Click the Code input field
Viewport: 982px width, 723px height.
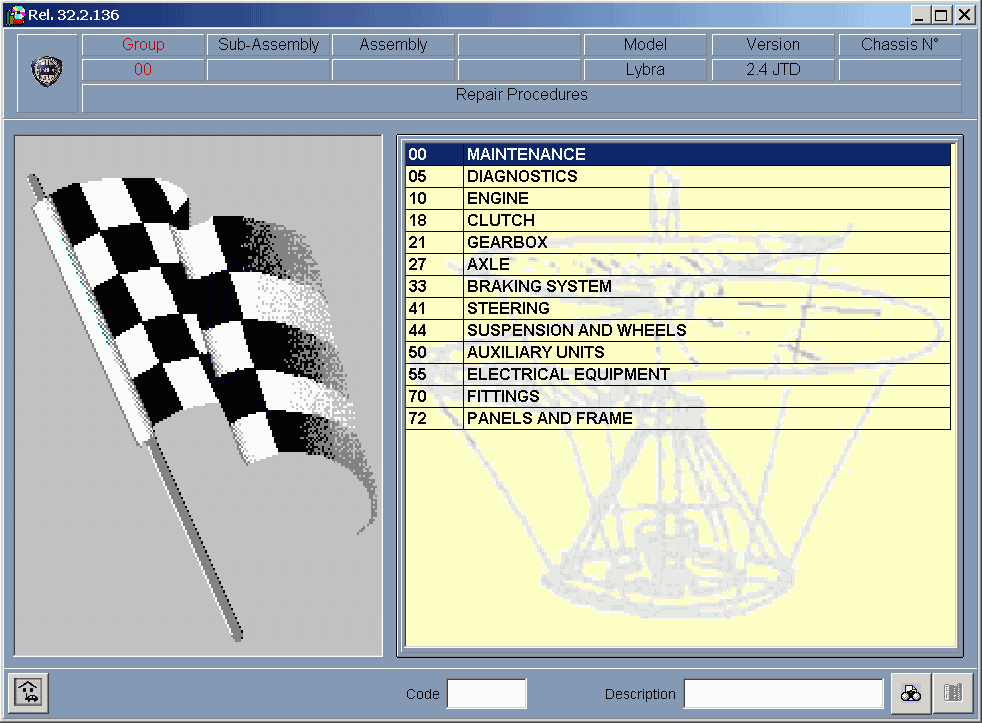[487, 694]
